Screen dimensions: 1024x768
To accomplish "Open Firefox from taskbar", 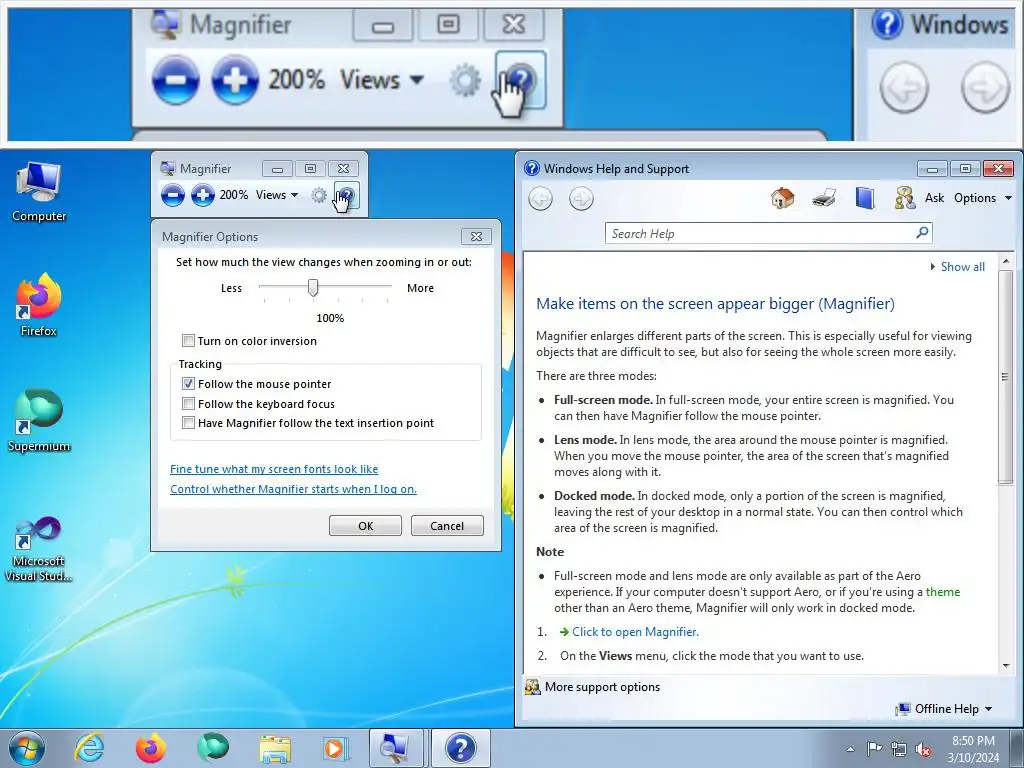I will coord(151,748).
